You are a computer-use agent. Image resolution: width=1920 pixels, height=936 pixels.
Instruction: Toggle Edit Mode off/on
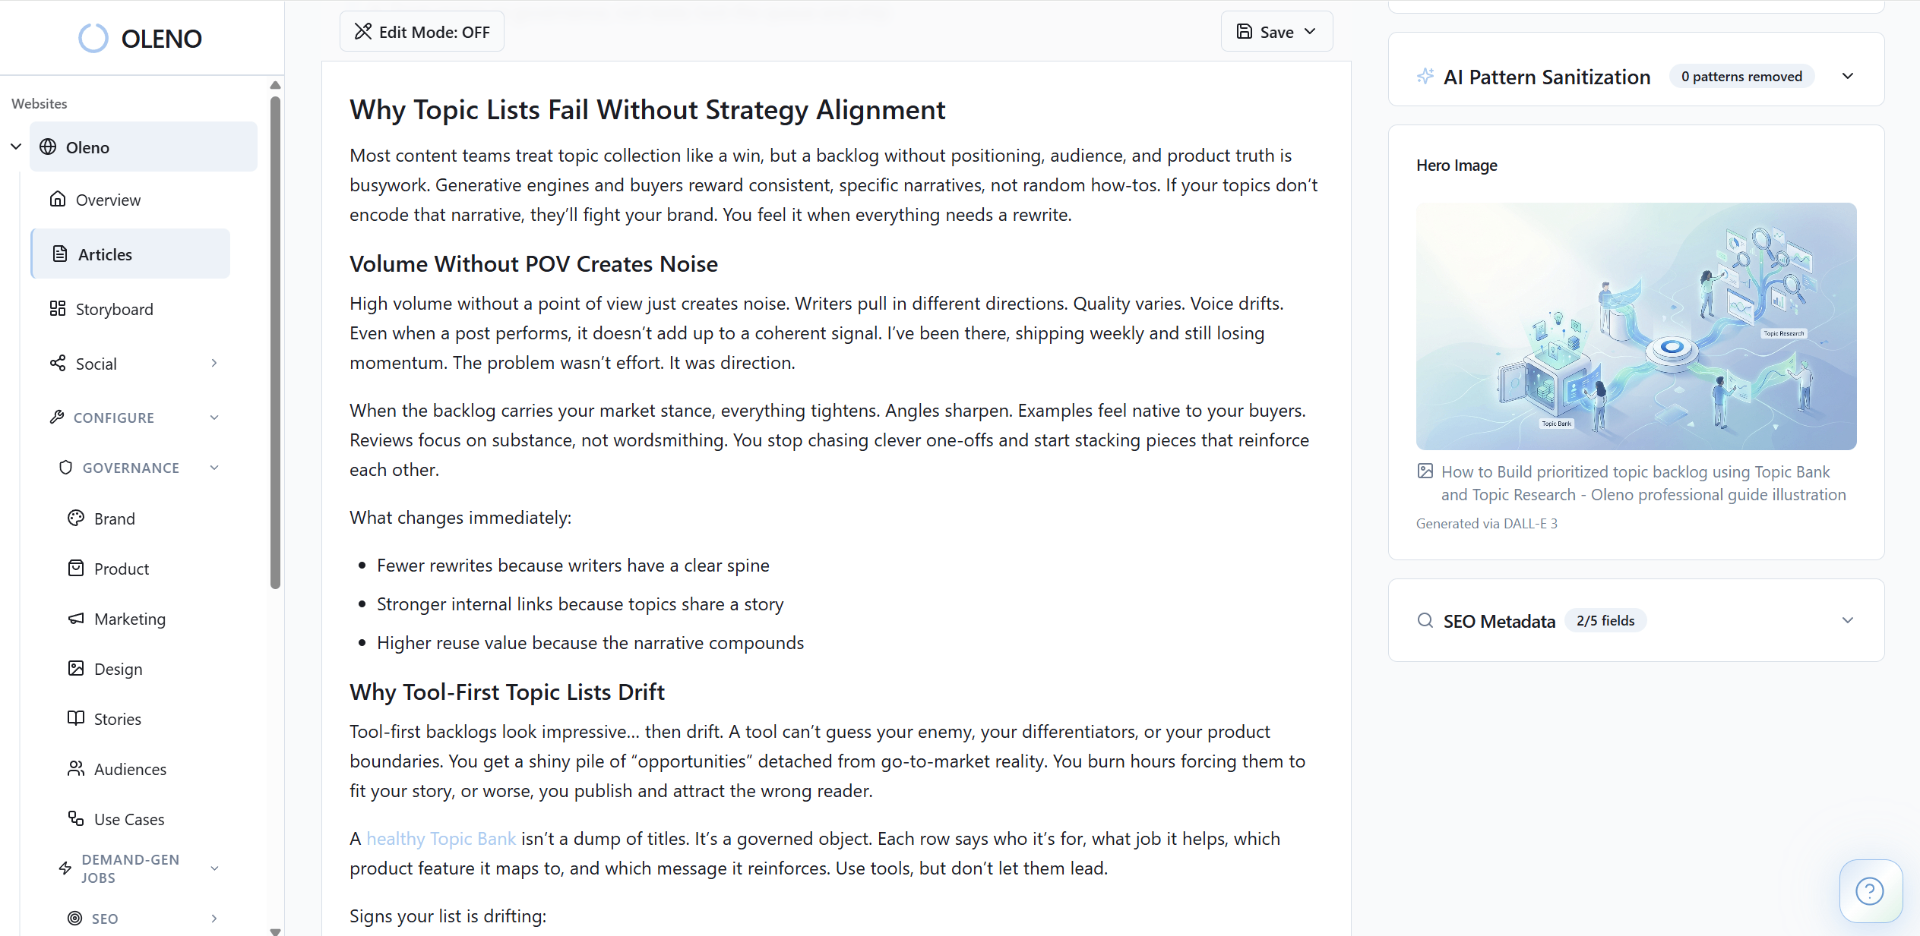[421, 31]
